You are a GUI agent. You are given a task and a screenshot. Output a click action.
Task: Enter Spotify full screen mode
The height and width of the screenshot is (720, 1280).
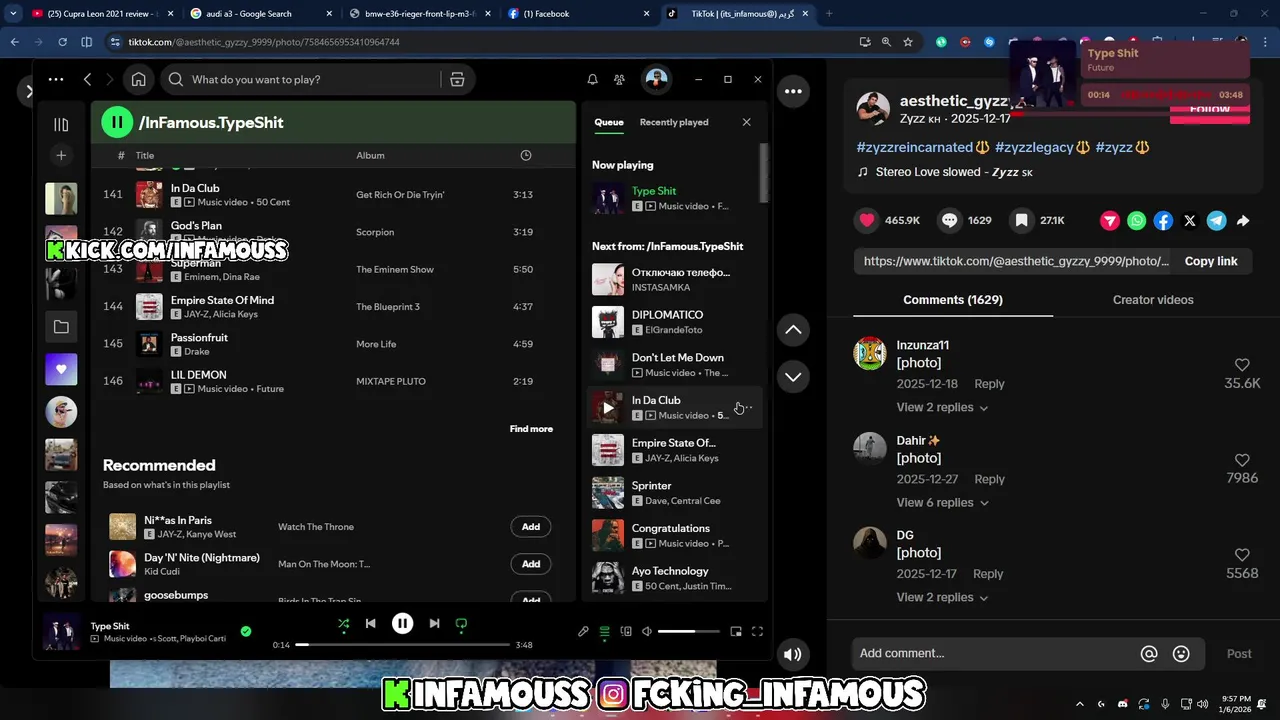[x=757, y=631]
